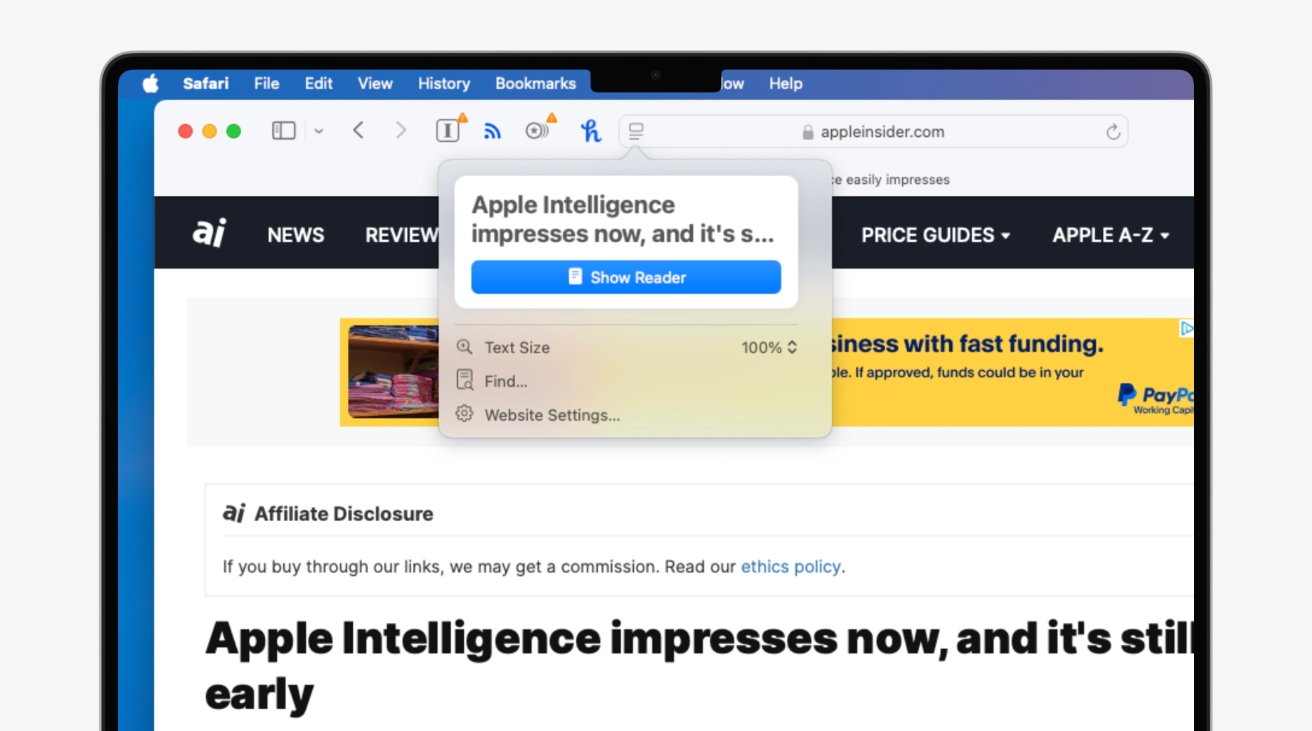Screen dimensions: 1312x731
Task: Open the Edit menu
Action: pyautogui.click(x=319, y=84)
